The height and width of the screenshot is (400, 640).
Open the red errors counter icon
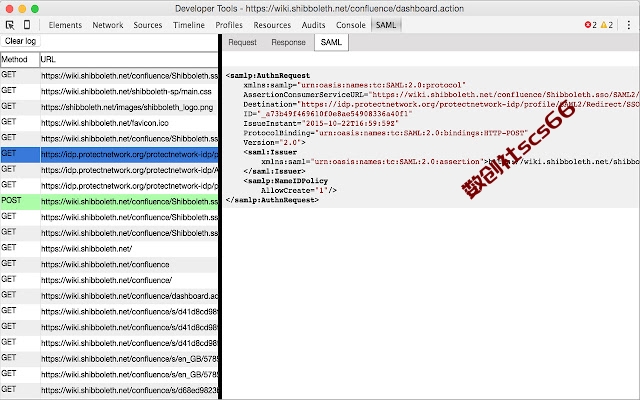click(590, 25)
